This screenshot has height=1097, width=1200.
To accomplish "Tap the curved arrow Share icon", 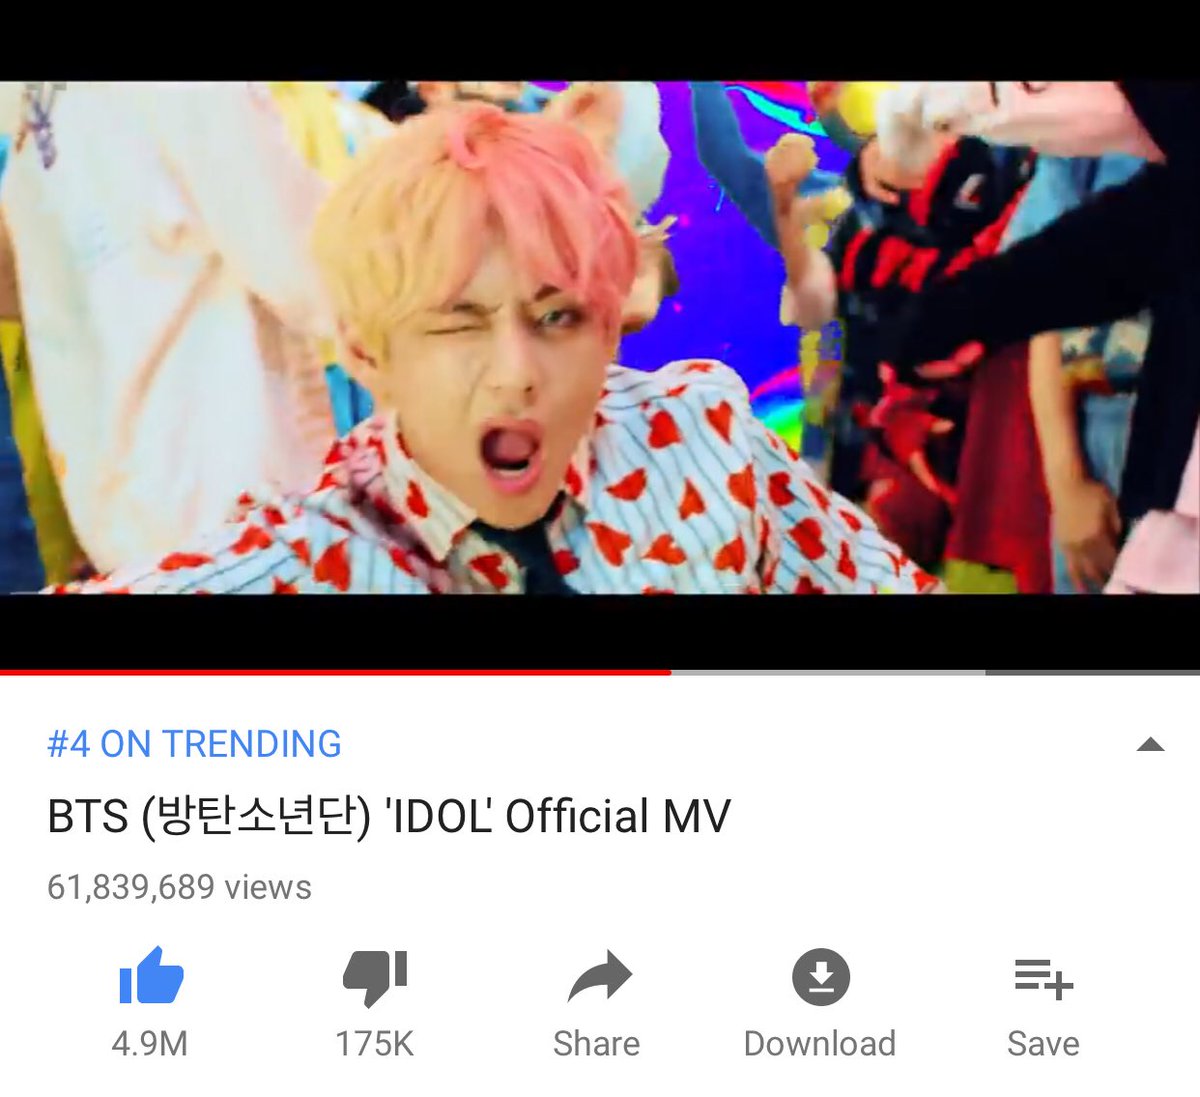I will tap(599, 977).
